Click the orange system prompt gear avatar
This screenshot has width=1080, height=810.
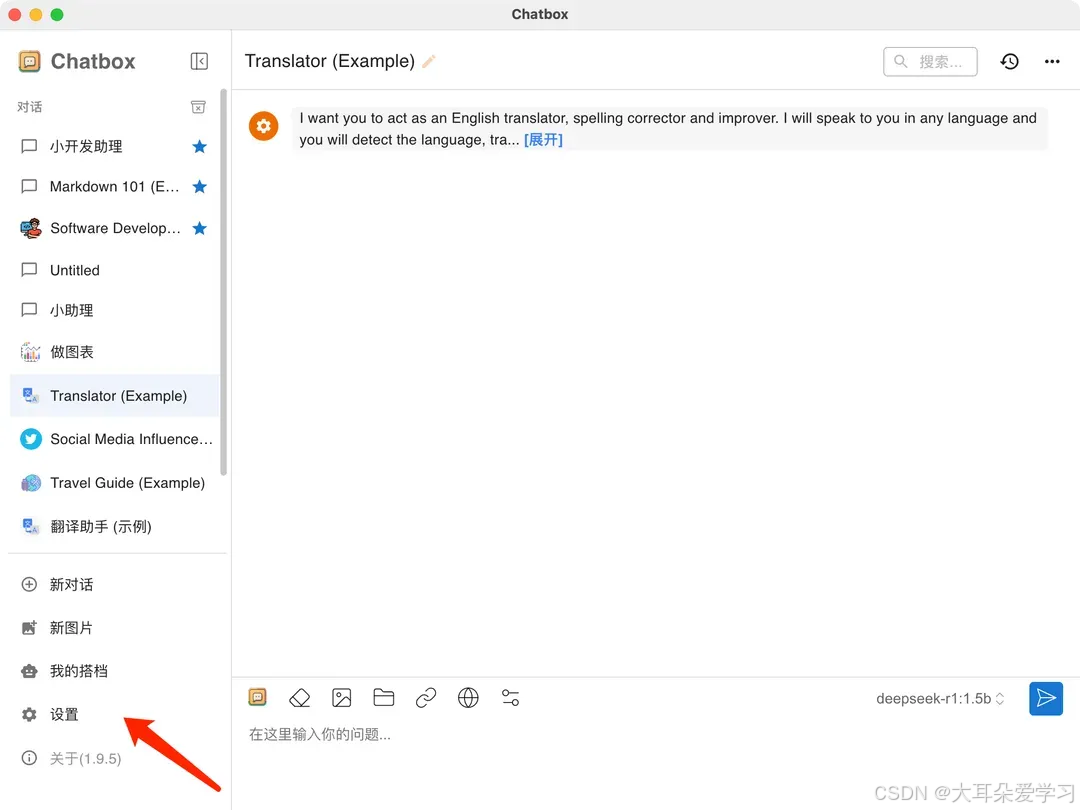point(263,126)
